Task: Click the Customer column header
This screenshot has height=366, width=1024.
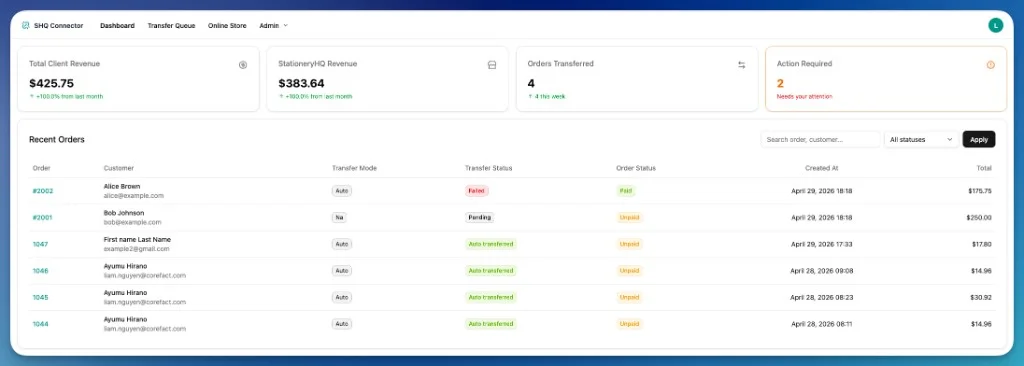Action: 118,168
